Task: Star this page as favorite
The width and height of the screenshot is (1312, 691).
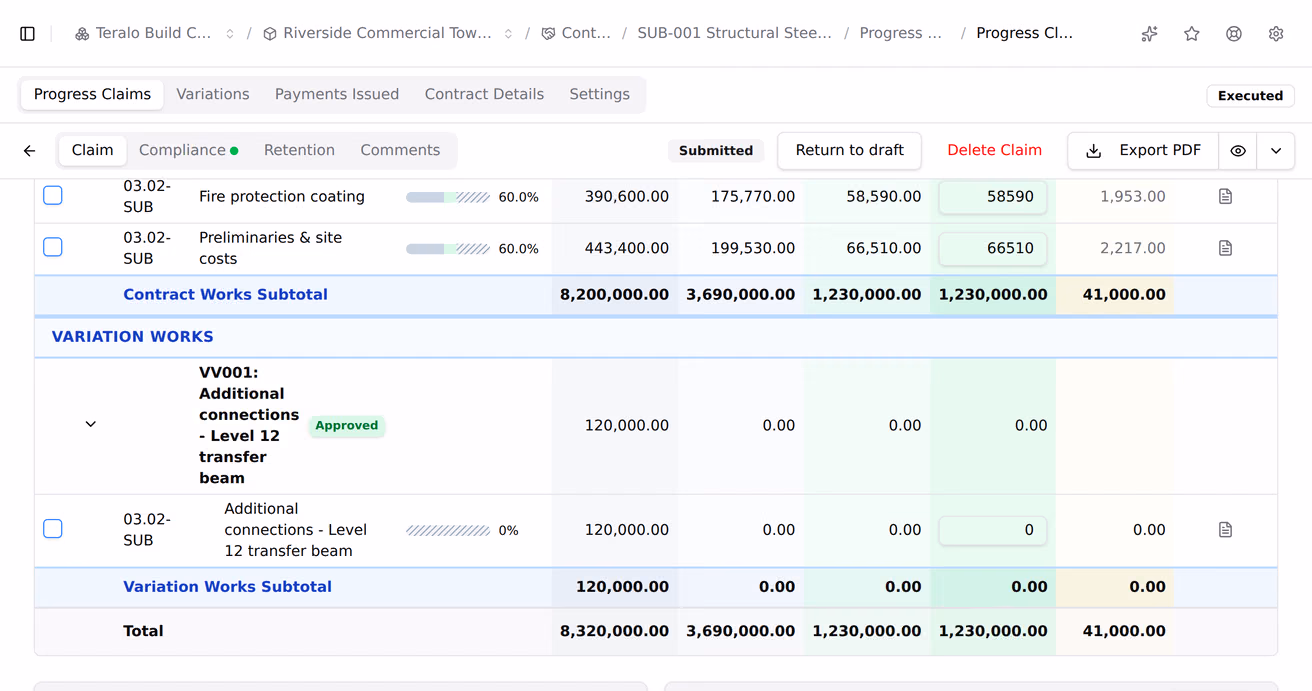Action: coord(1192,34)
